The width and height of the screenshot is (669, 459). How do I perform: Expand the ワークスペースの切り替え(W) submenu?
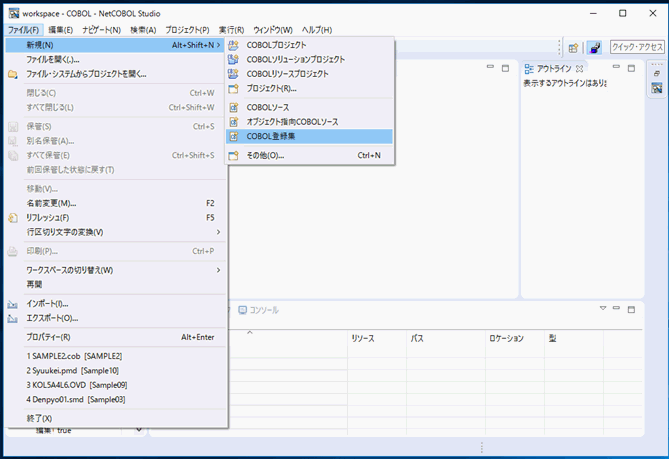pos(218,270)
